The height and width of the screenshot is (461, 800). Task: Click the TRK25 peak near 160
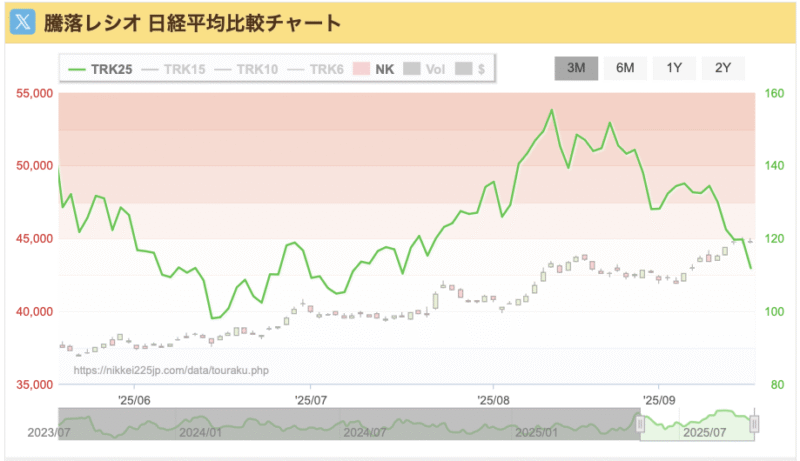552,110
